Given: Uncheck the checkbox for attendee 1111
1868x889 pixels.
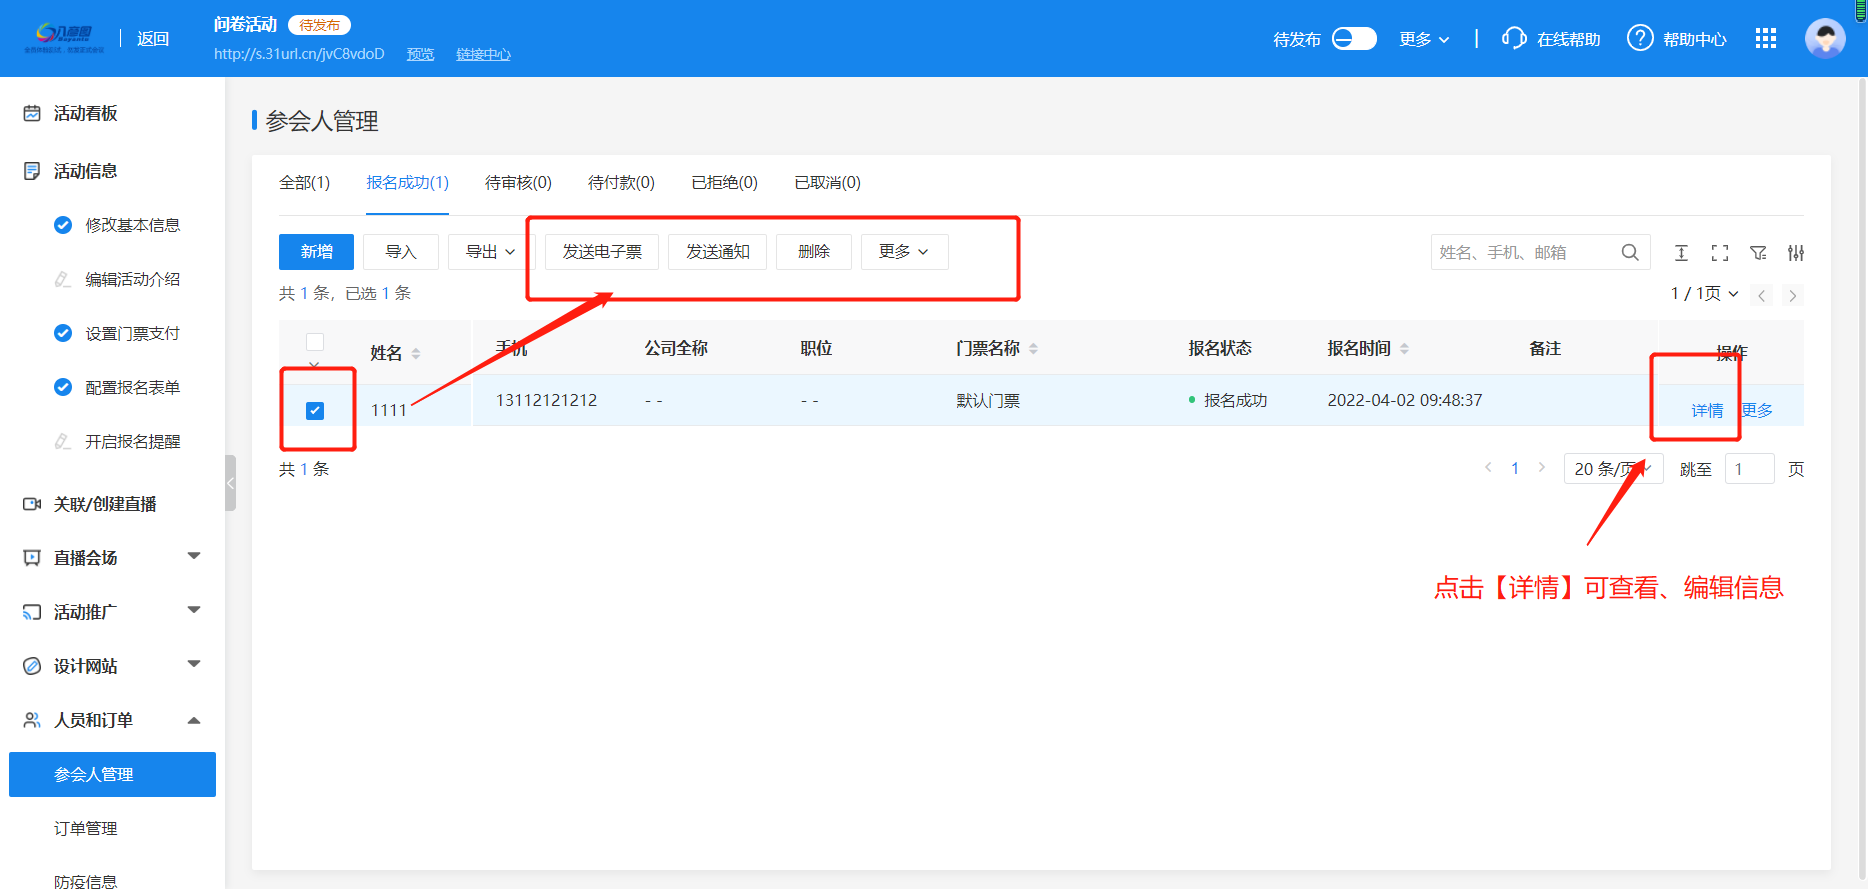Looking at the screenshot, I should 315,411.
